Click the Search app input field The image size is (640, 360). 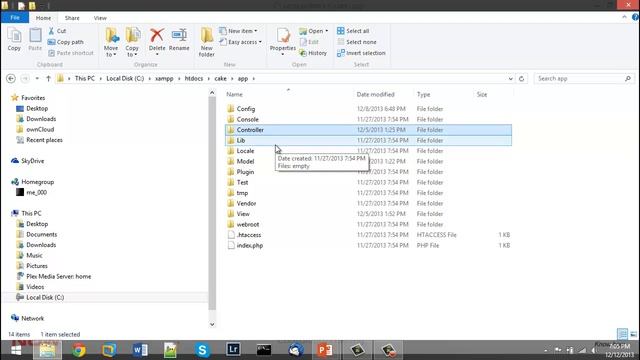pyautogui.click(x=584, y=78)
